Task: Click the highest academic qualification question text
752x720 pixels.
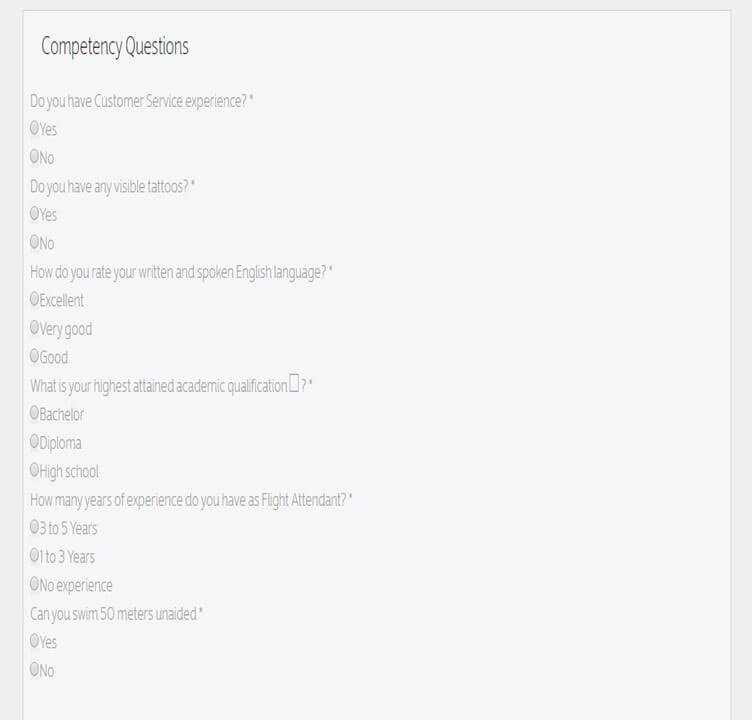Action: (x=158, y=386)
